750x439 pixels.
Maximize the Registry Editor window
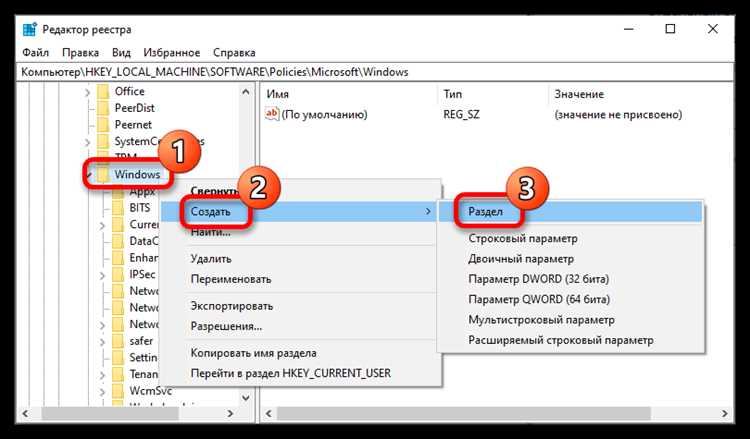tap(671, 29)
